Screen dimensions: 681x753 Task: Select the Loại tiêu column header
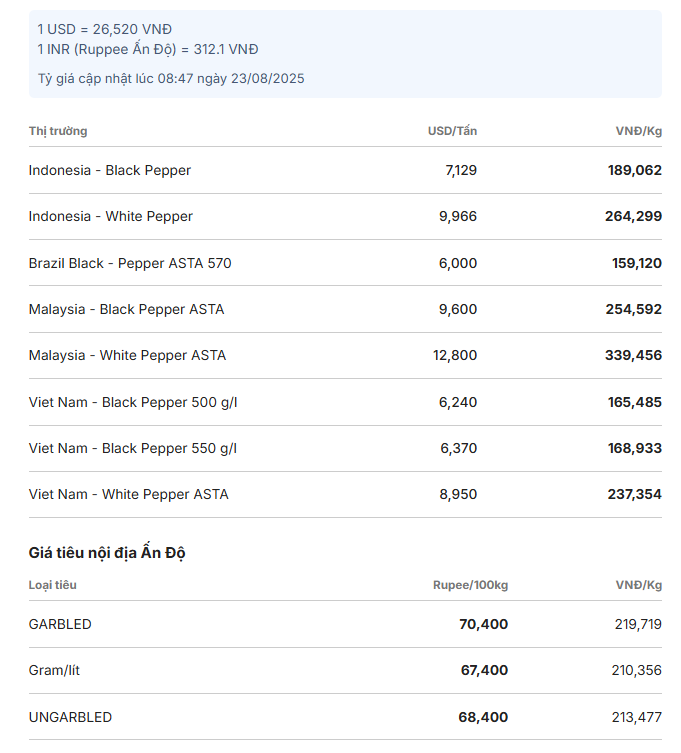(53, 585)
